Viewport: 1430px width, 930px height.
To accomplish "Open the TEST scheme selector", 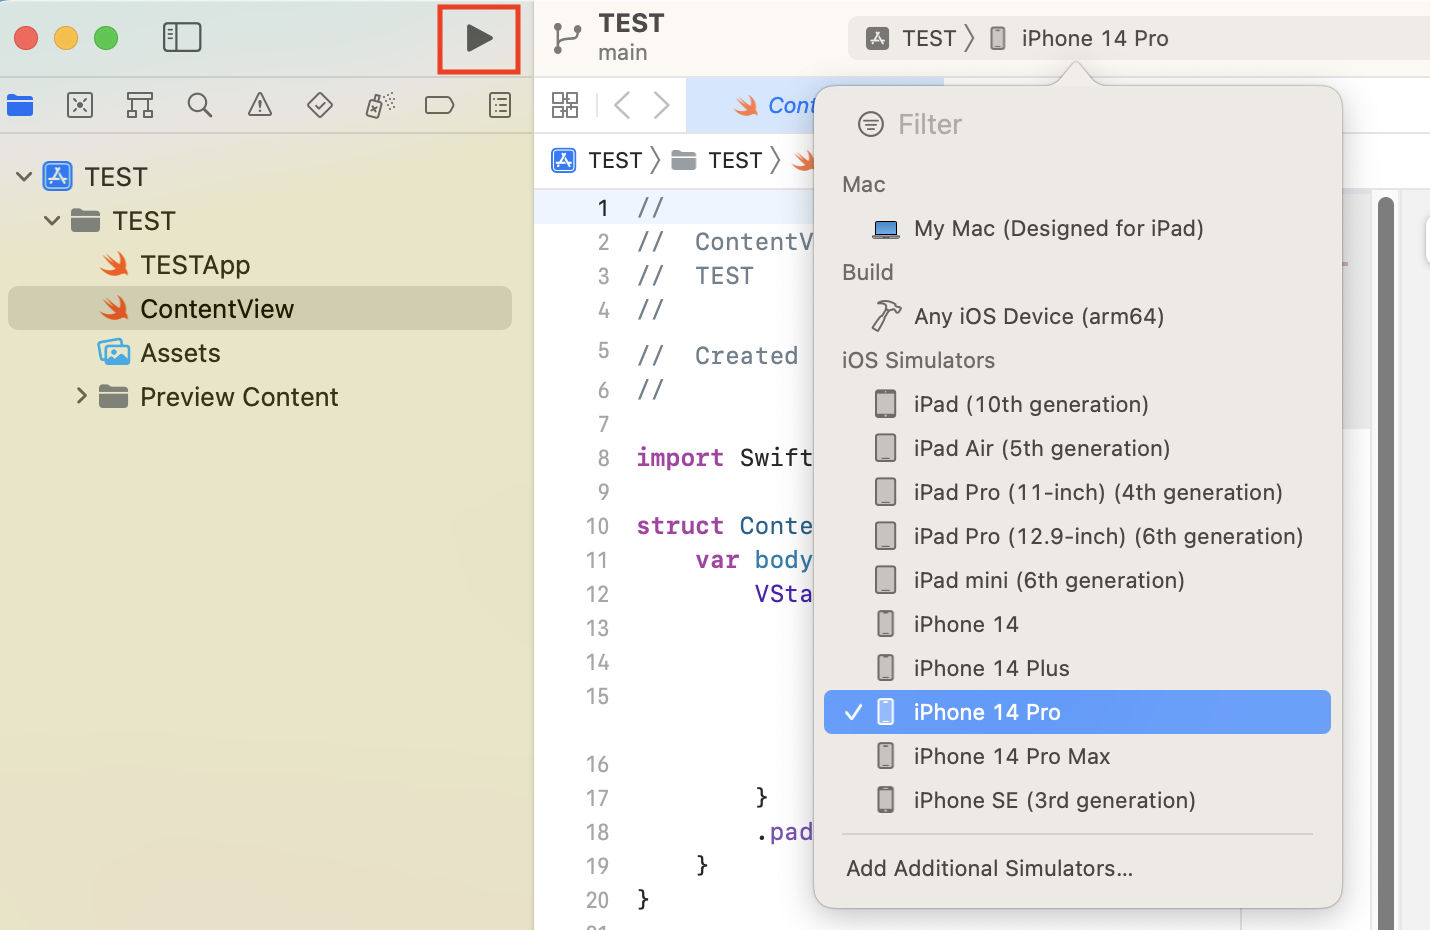I will click(x=911, y=39).
